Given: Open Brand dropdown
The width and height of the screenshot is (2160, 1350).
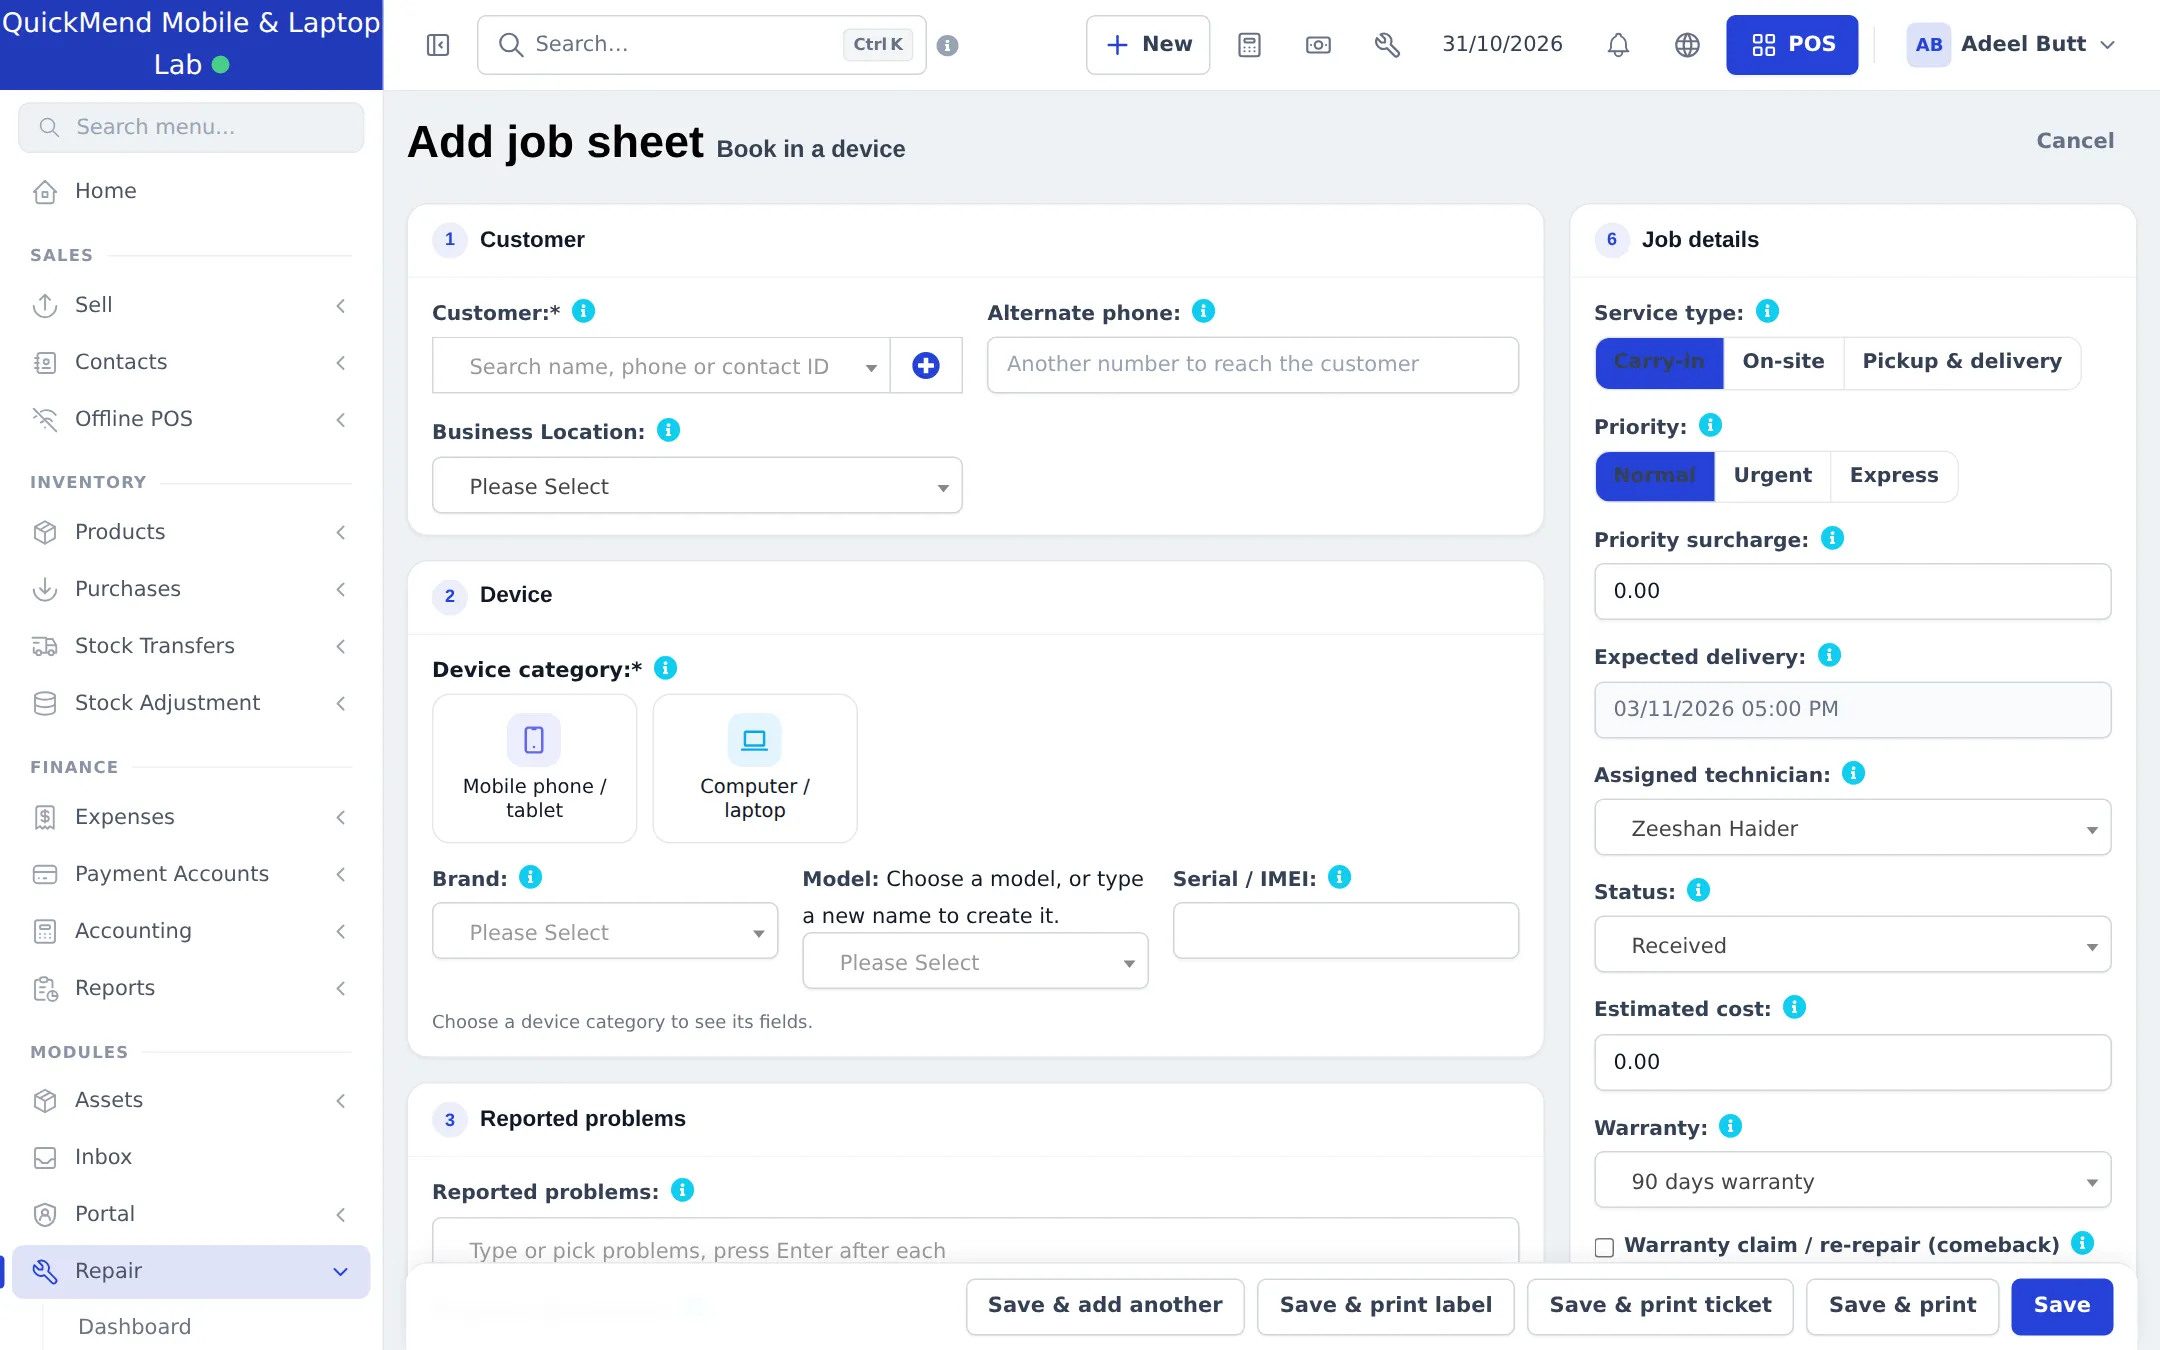Looking at the screenshot, I should [x=605, y=931].
